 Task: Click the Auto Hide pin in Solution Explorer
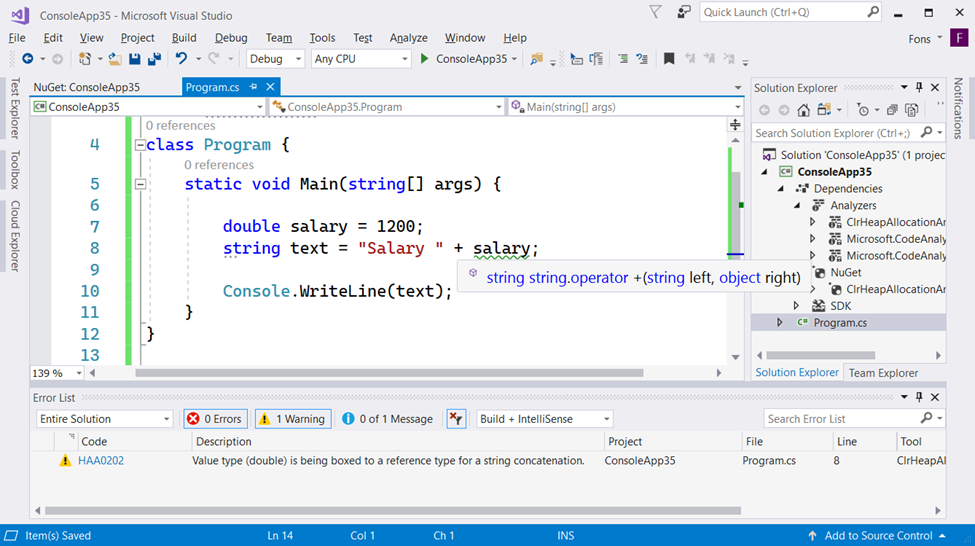(x=919, y=88)
